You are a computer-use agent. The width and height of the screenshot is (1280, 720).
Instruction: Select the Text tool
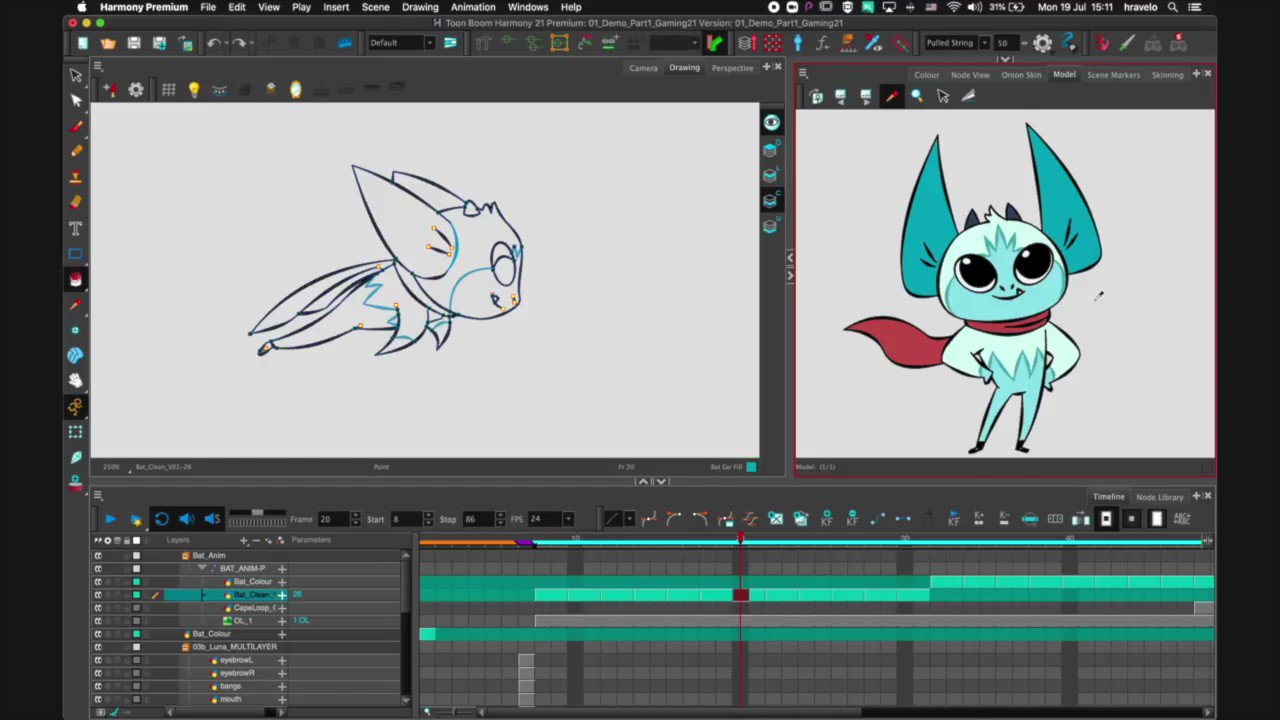pos(75,228)
